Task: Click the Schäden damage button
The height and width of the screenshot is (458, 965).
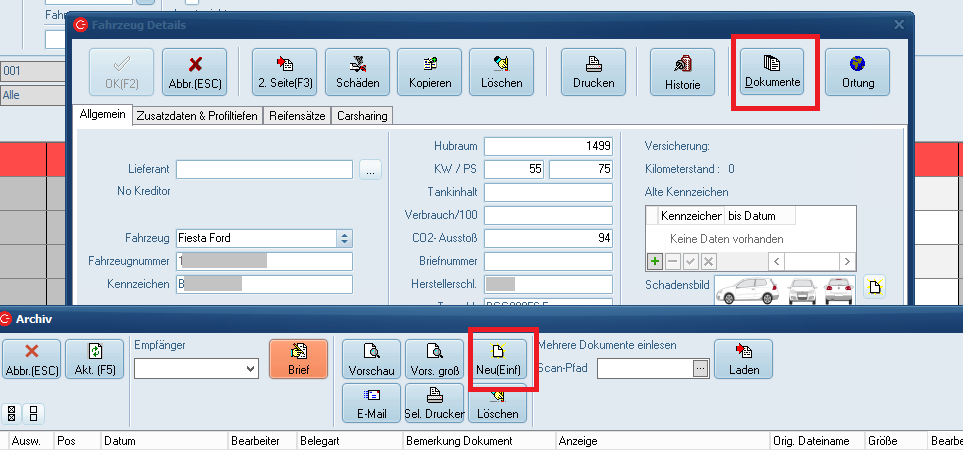Action: point(357,72)
